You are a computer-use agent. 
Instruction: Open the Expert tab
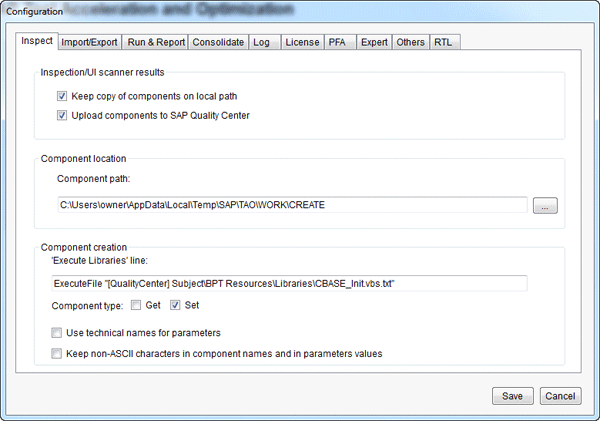coord(374,42)
